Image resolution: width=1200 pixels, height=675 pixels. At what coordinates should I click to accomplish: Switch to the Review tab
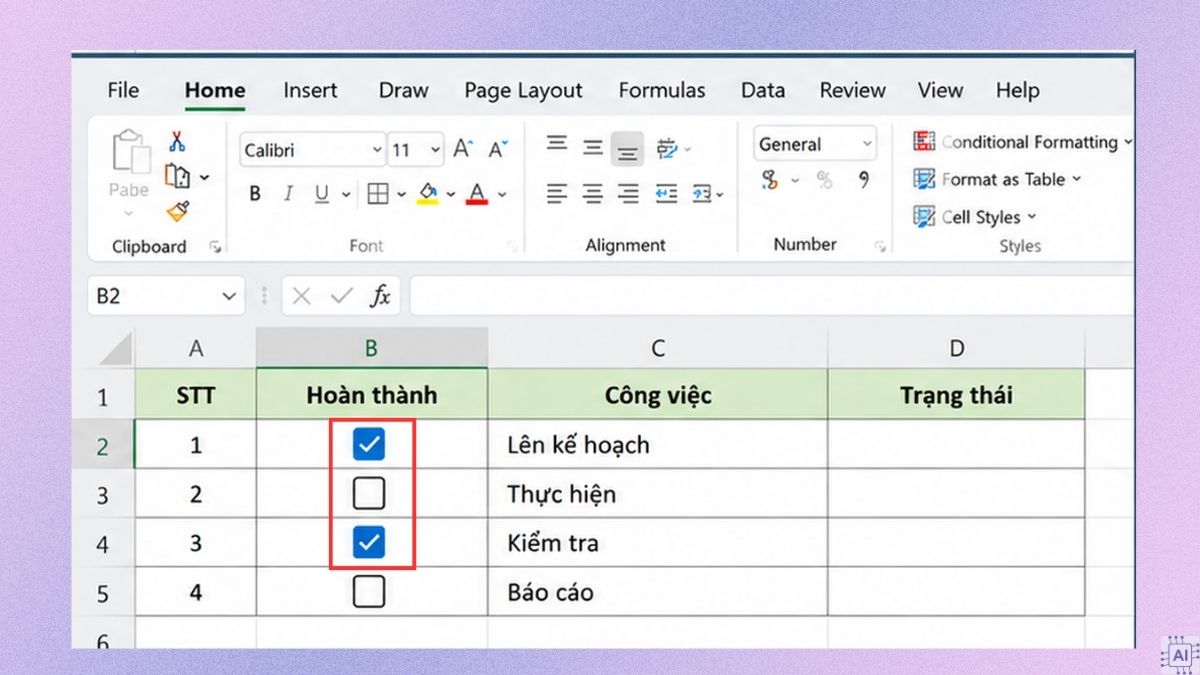pyautogui.click(x=852, y=90)
